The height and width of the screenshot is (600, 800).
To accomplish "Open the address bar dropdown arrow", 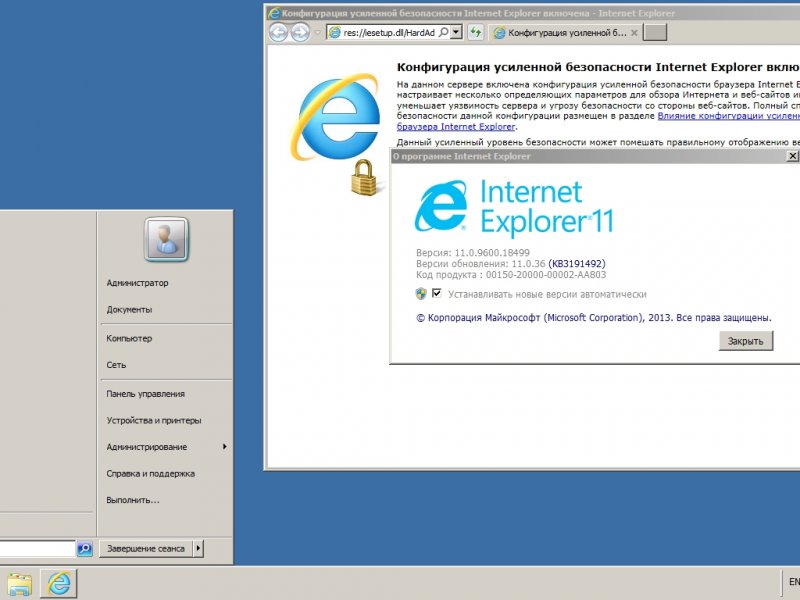I will coord(457,33).
